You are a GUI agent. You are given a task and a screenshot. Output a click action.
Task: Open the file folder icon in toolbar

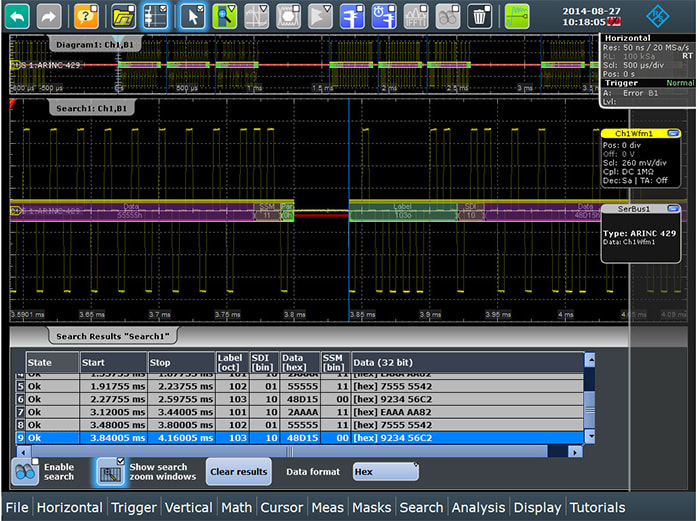(123, 15)
